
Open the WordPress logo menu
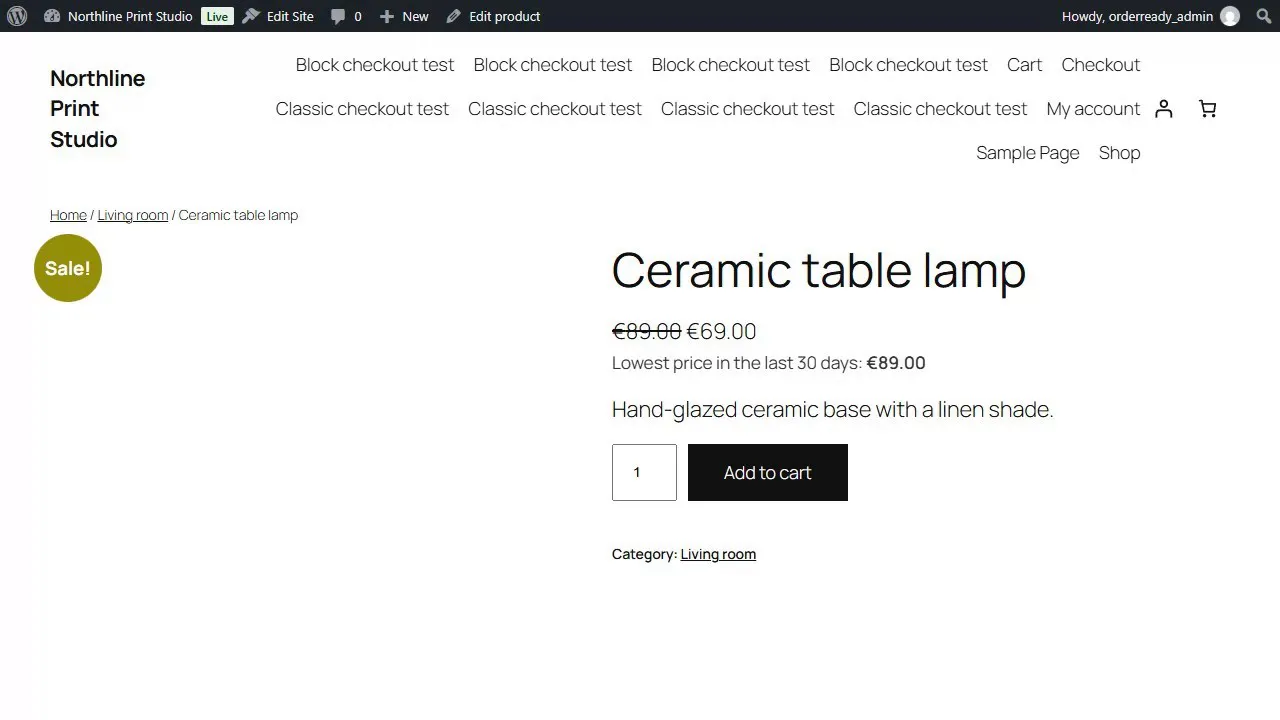16,16
